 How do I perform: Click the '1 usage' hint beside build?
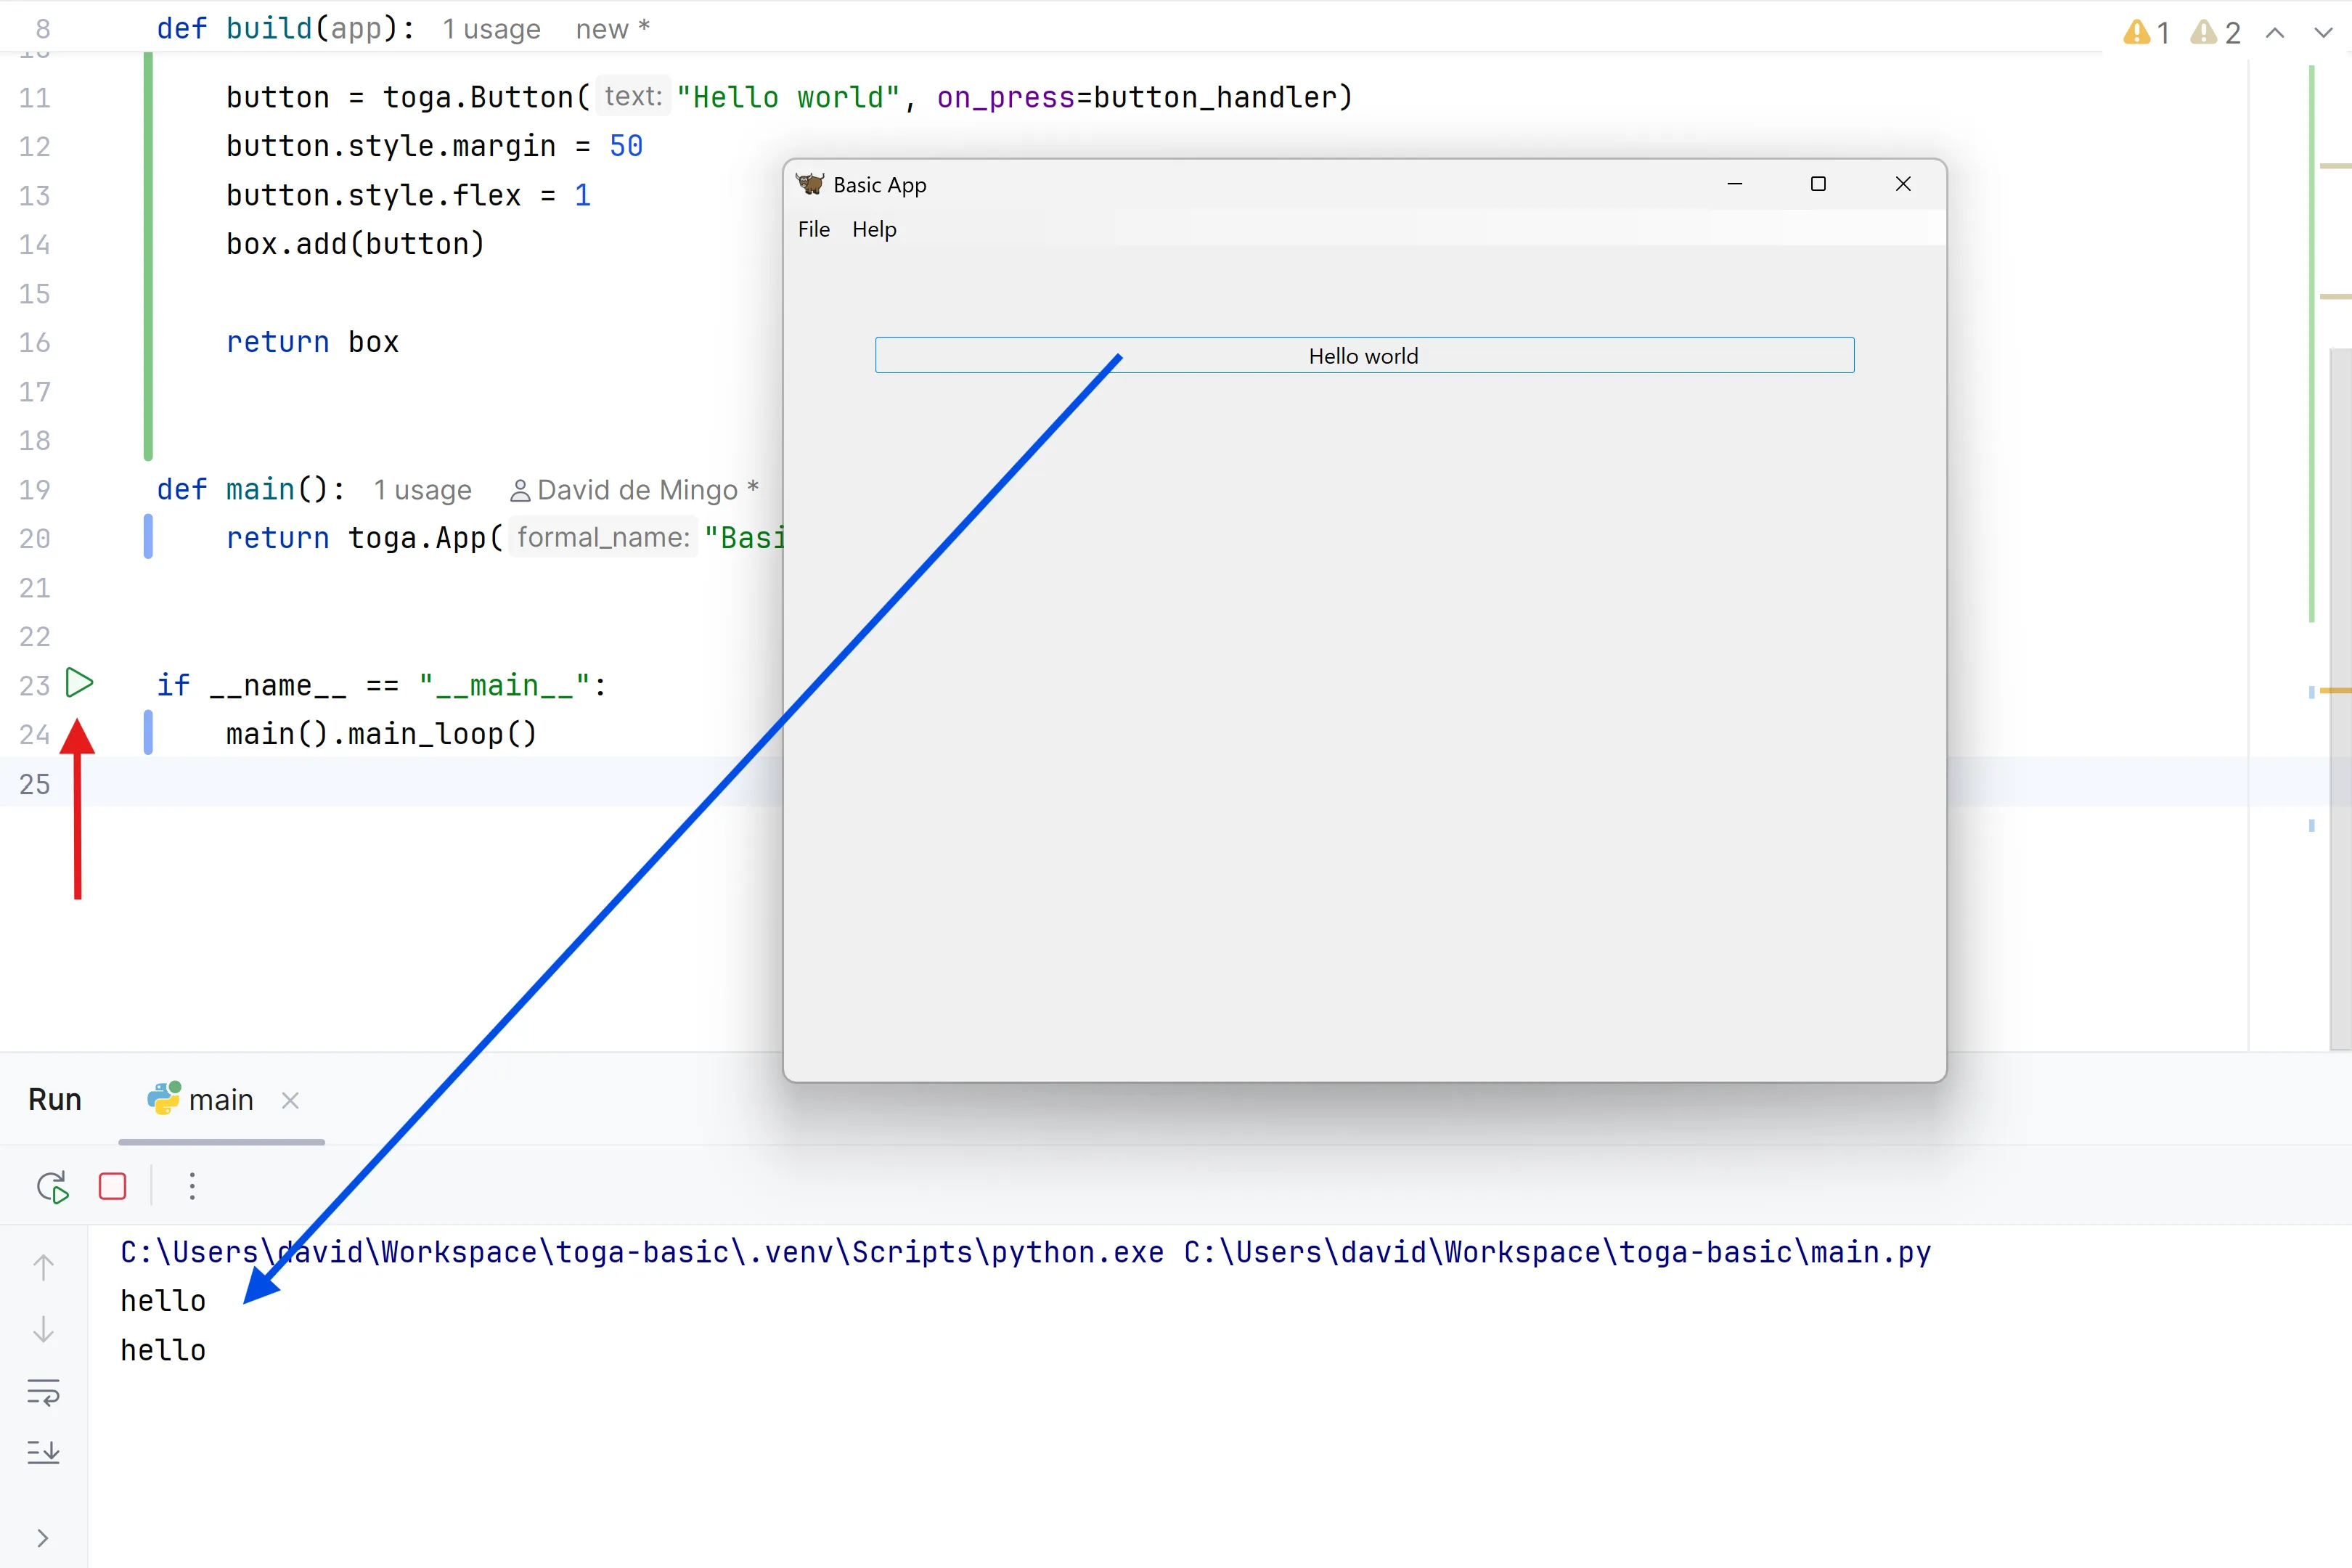[x=491, y=29]
